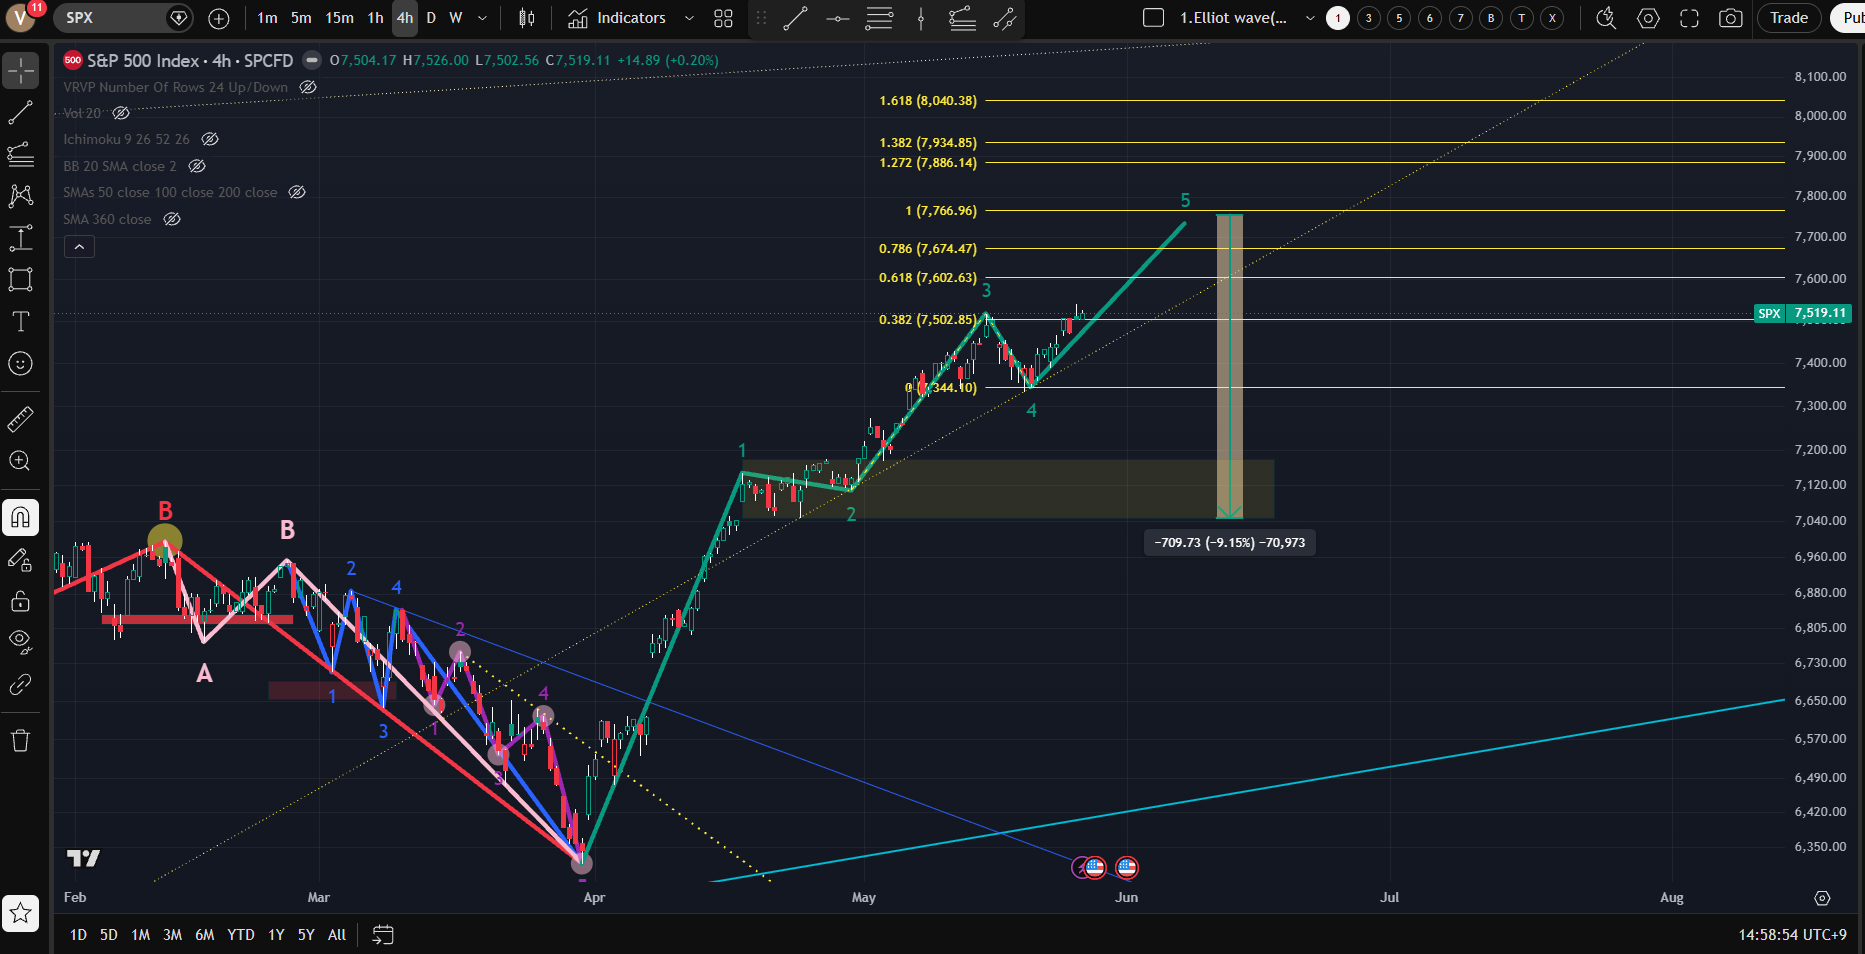
Task: Switch to Weekly timeframe
Action: tap(456, 18)
